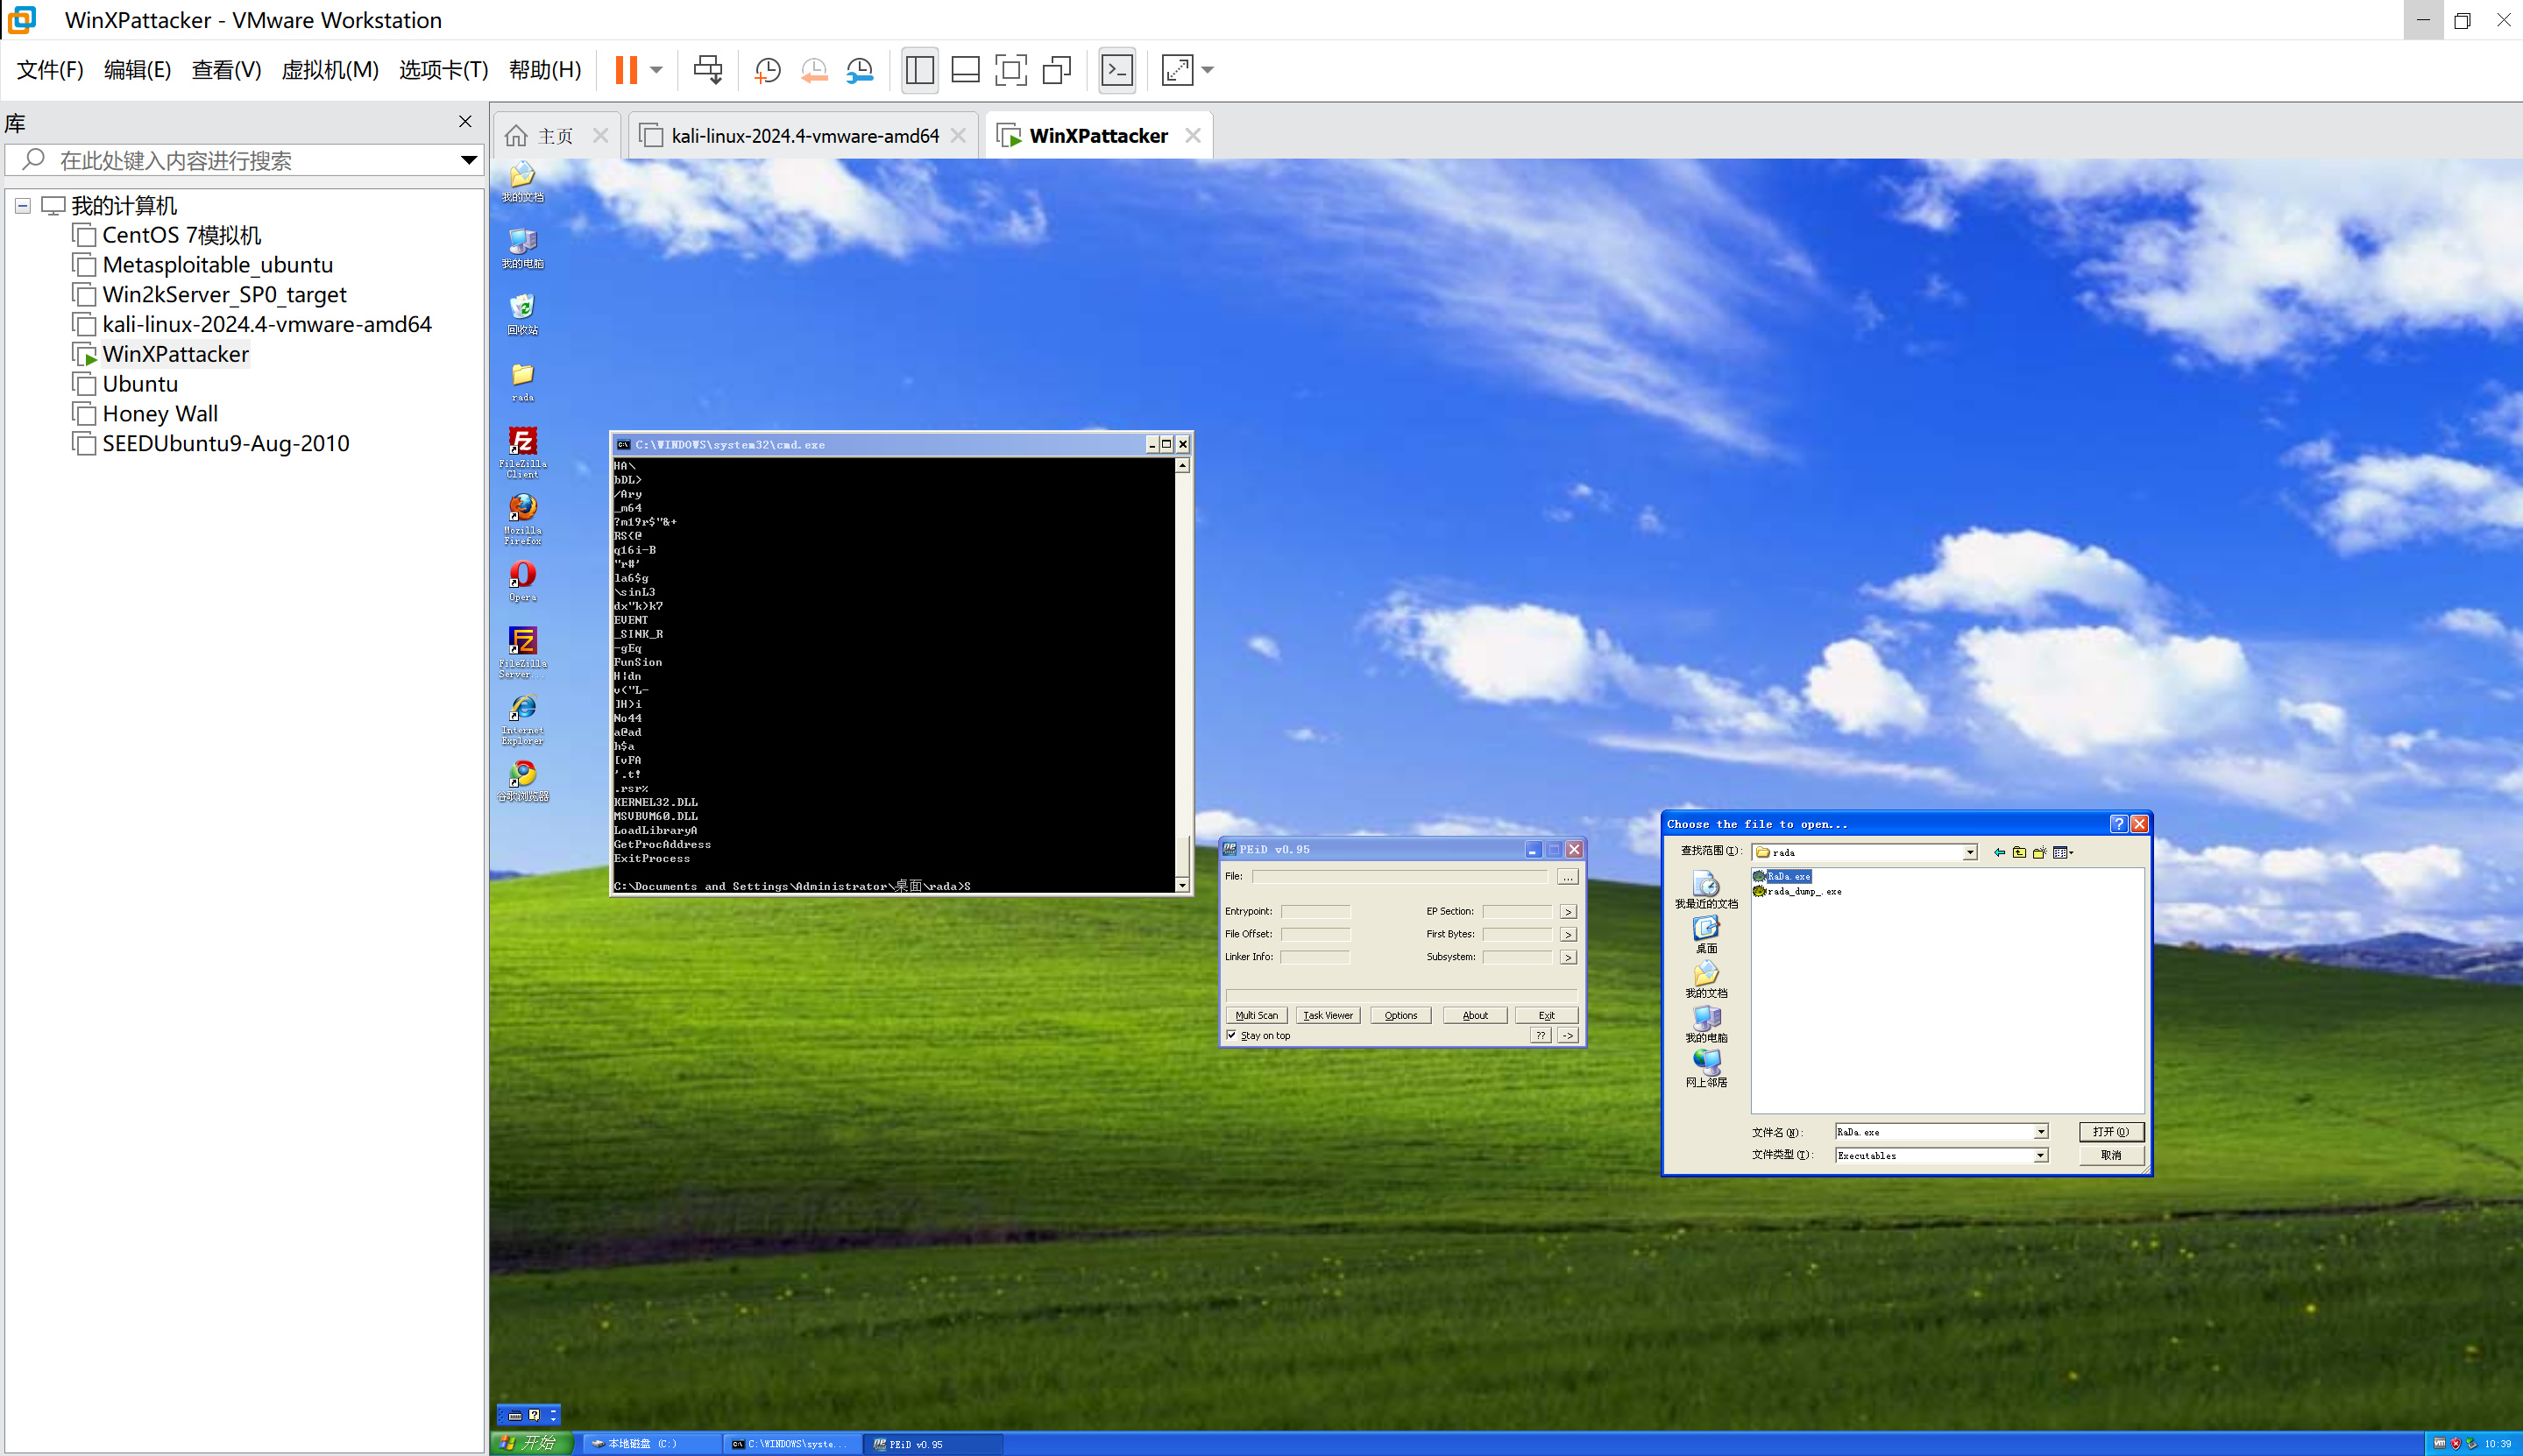
Task: Open the Opera desktop icon
Action: (522, 576)
